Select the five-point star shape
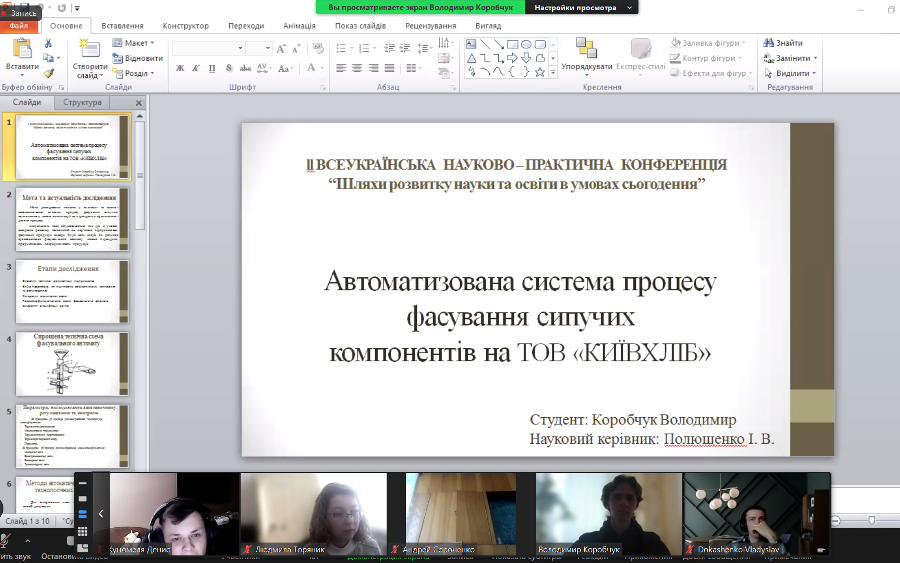 point(540,72)
